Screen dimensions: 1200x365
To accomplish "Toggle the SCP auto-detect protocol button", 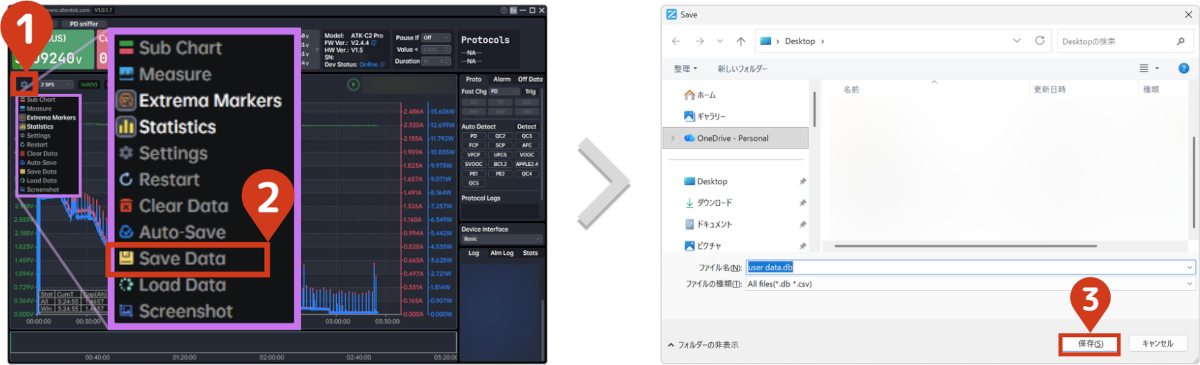I will [501, 145].
